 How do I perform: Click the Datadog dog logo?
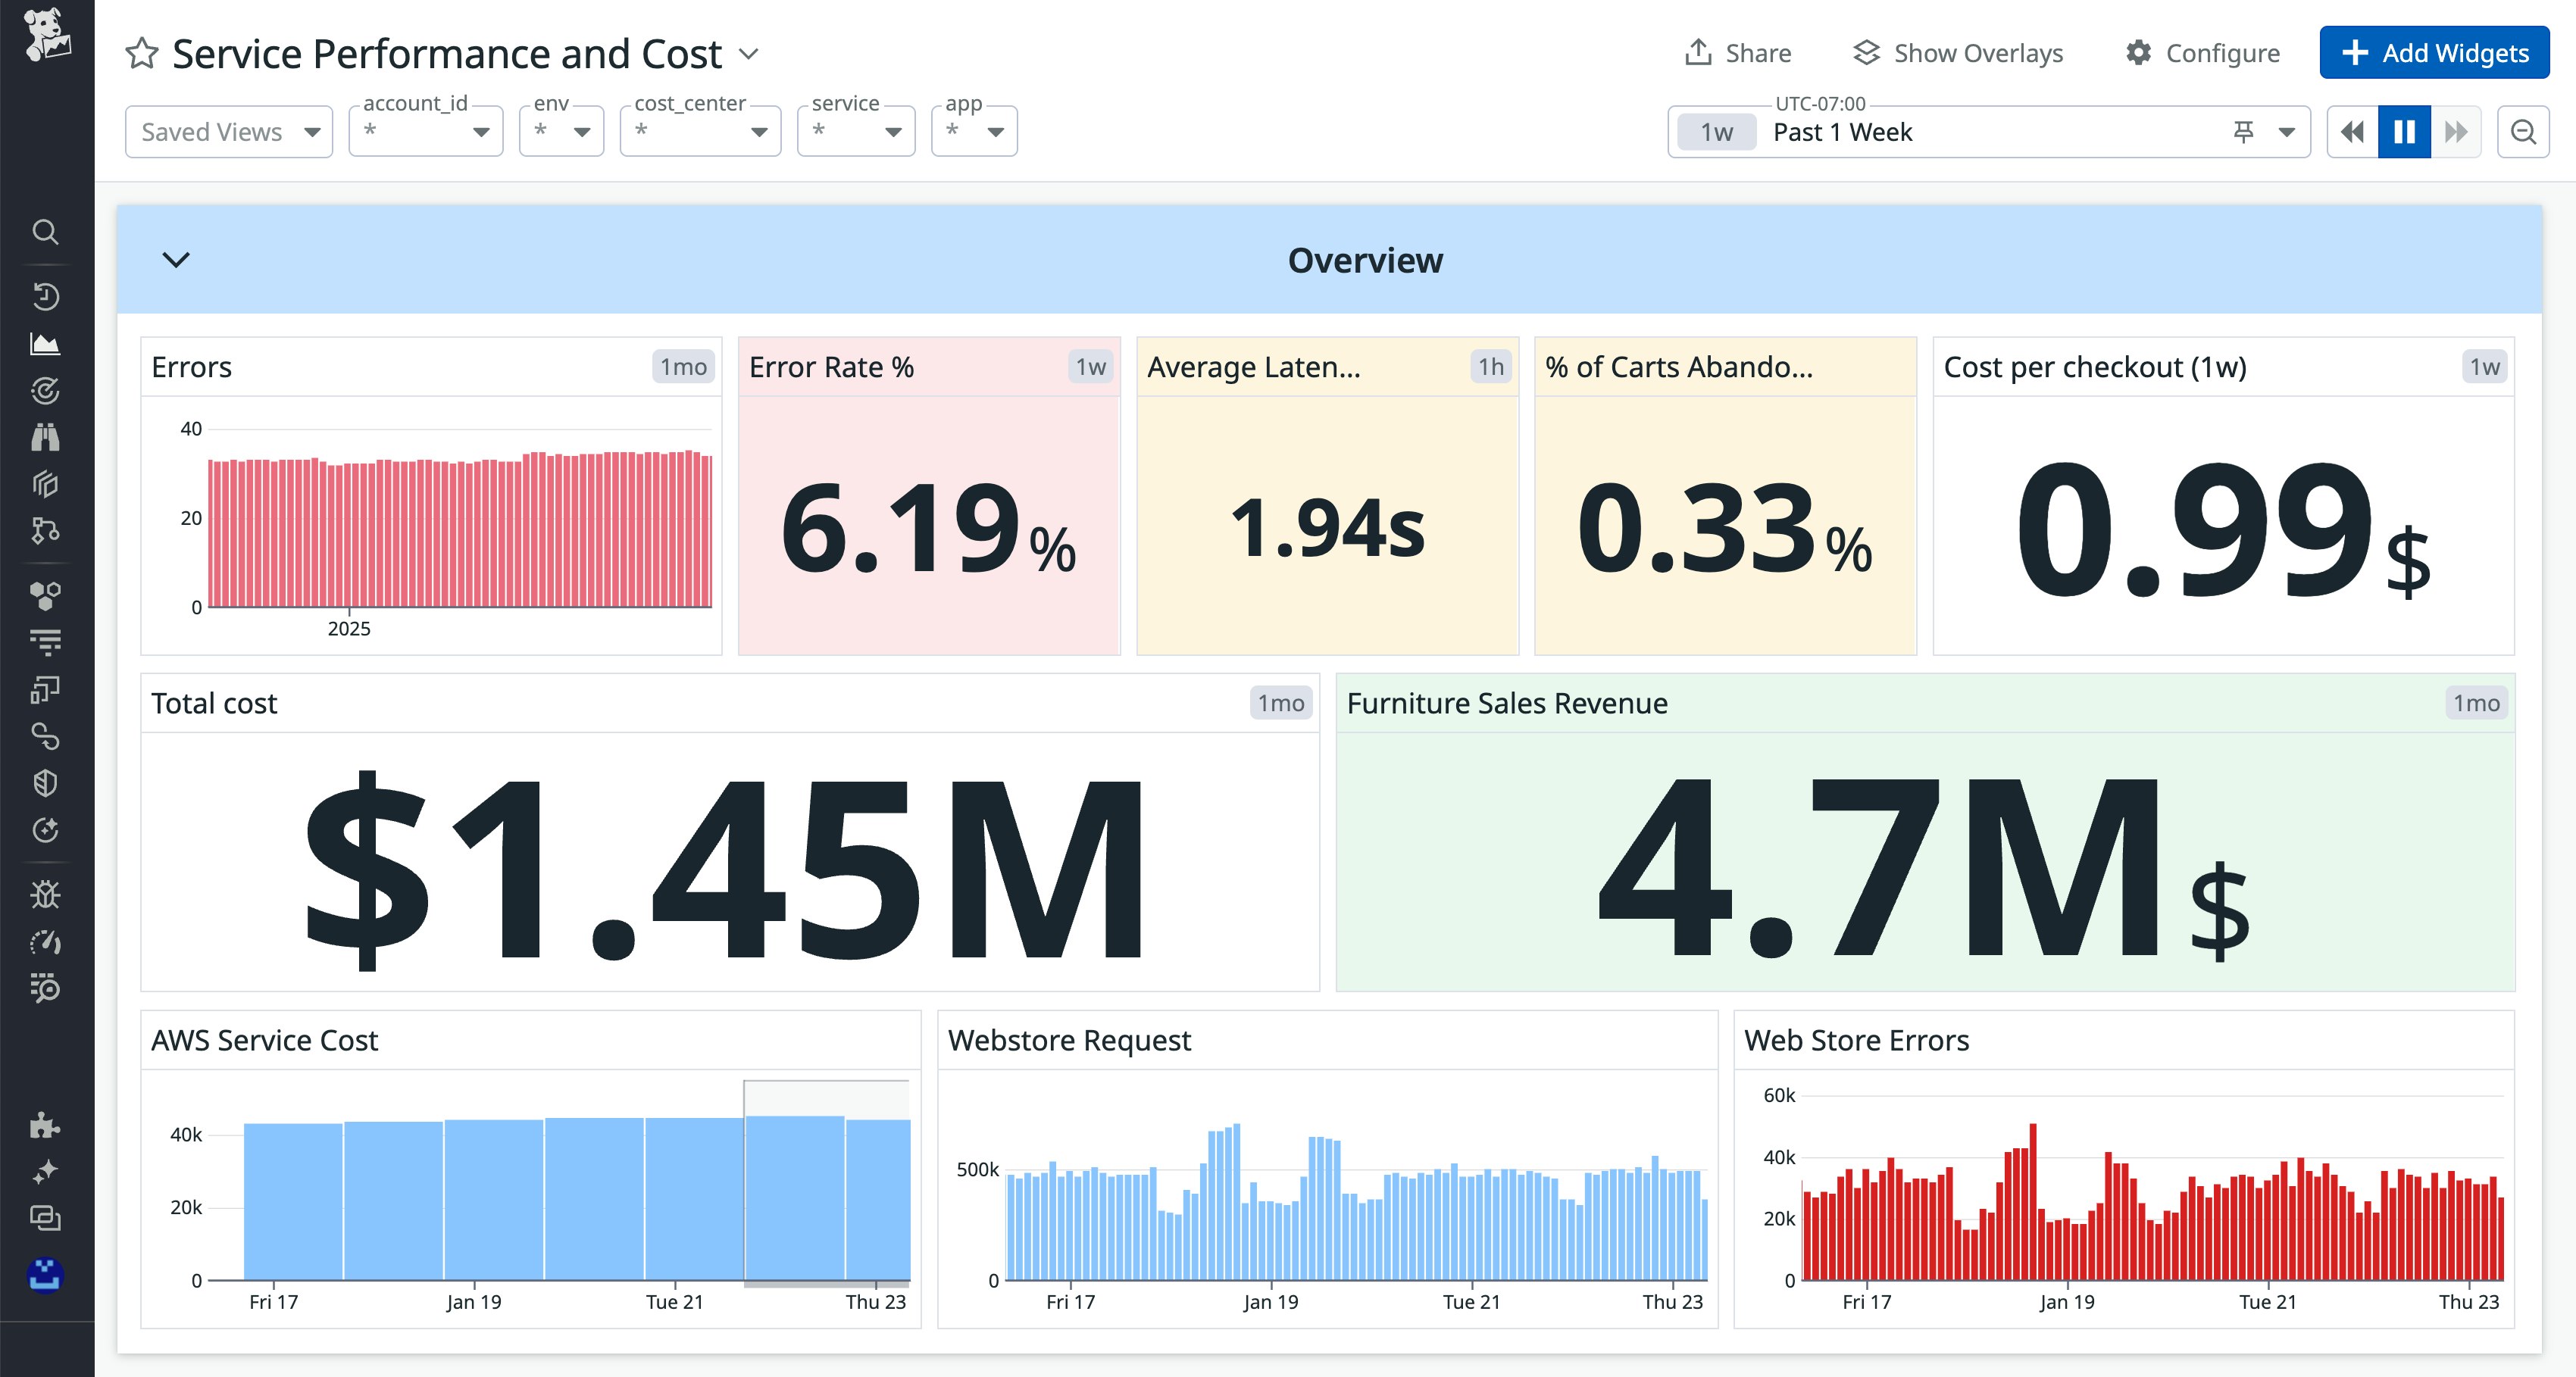[47, 36]
